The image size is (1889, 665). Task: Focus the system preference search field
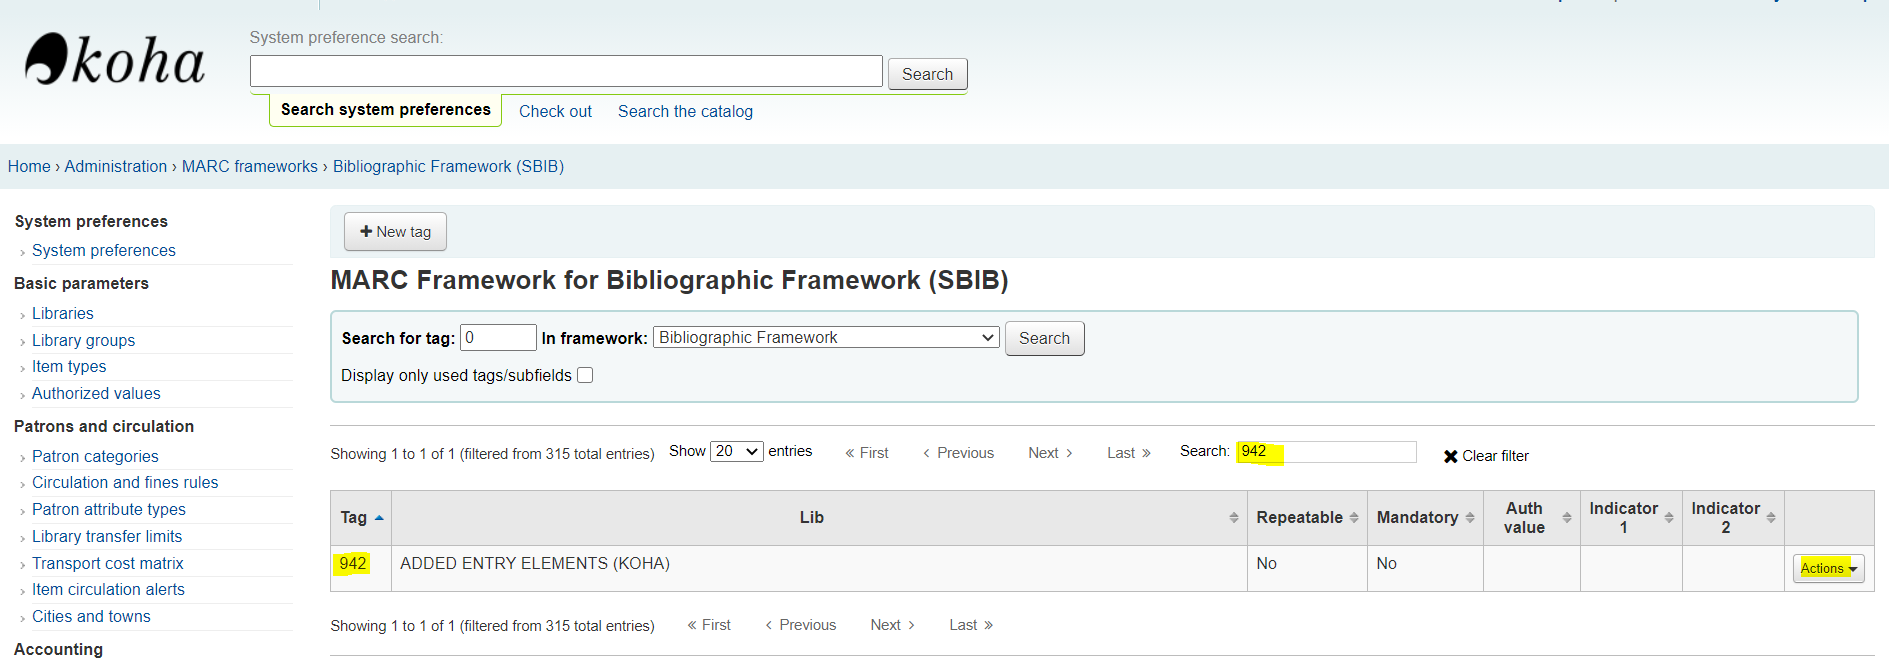tap(566, 72)
